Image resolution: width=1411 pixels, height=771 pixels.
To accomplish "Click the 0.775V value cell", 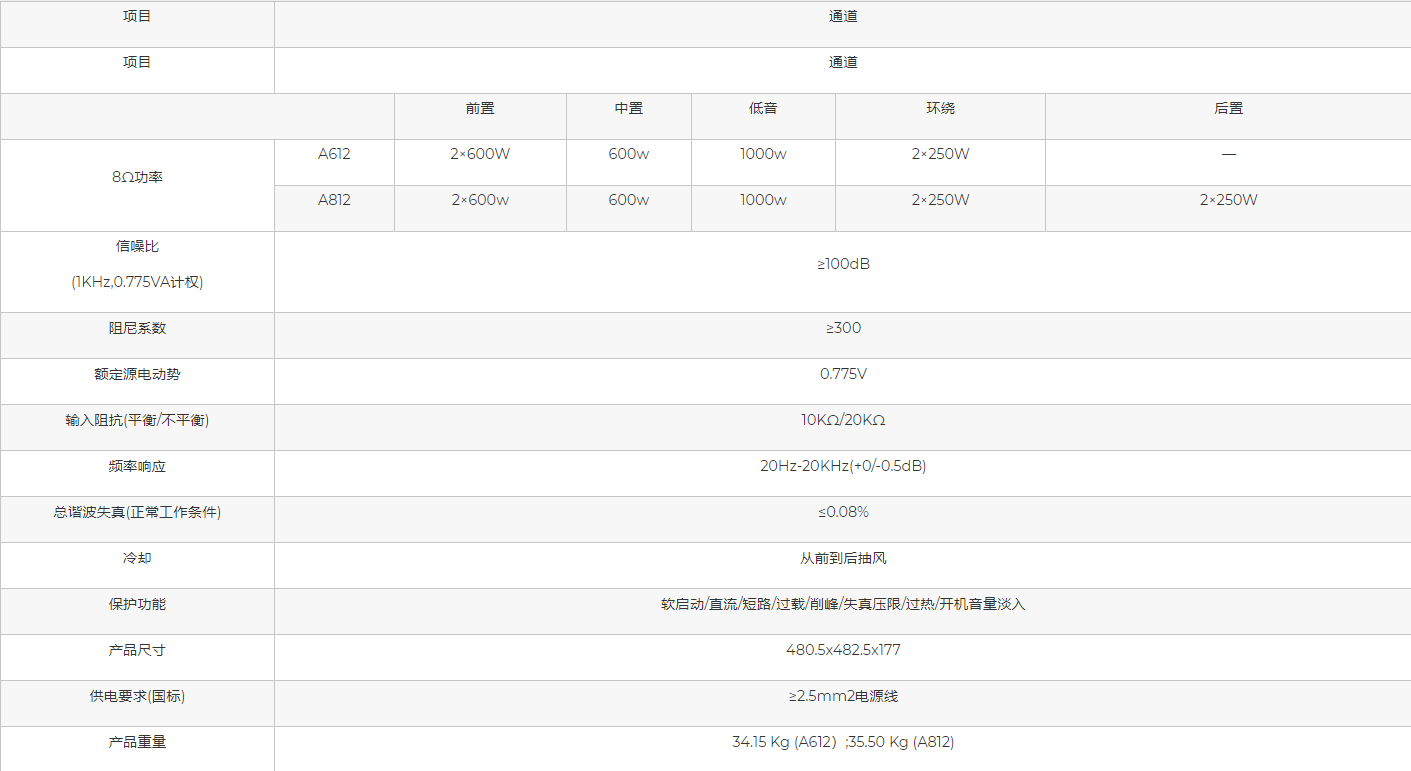I will [x=843, y=374].
